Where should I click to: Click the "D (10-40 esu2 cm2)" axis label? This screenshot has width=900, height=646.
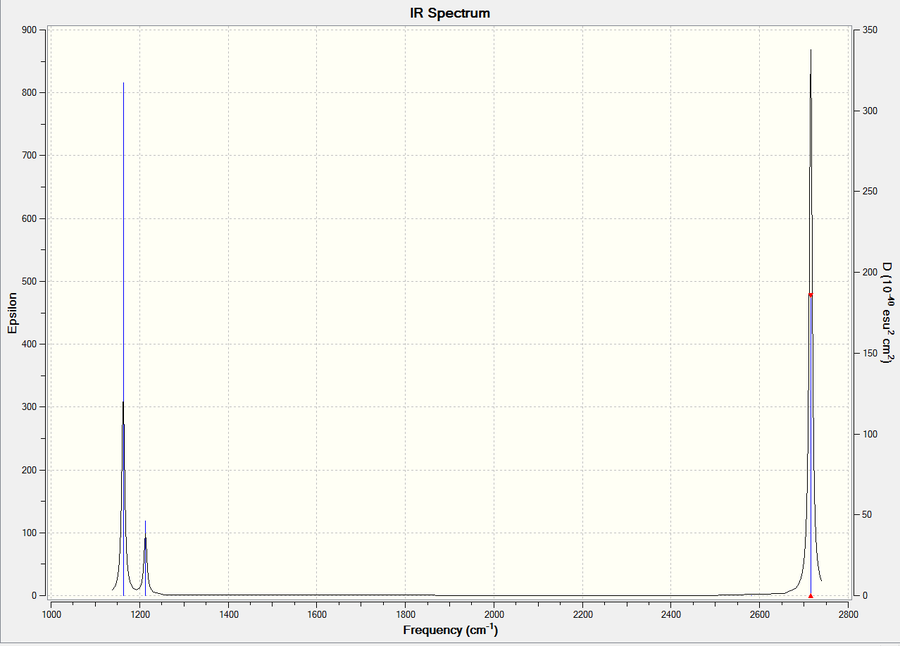(887, 313)
